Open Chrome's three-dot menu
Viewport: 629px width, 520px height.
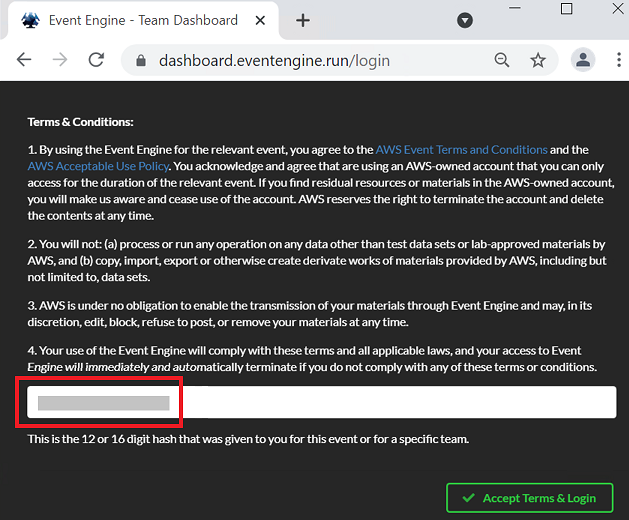coord(619,60)
